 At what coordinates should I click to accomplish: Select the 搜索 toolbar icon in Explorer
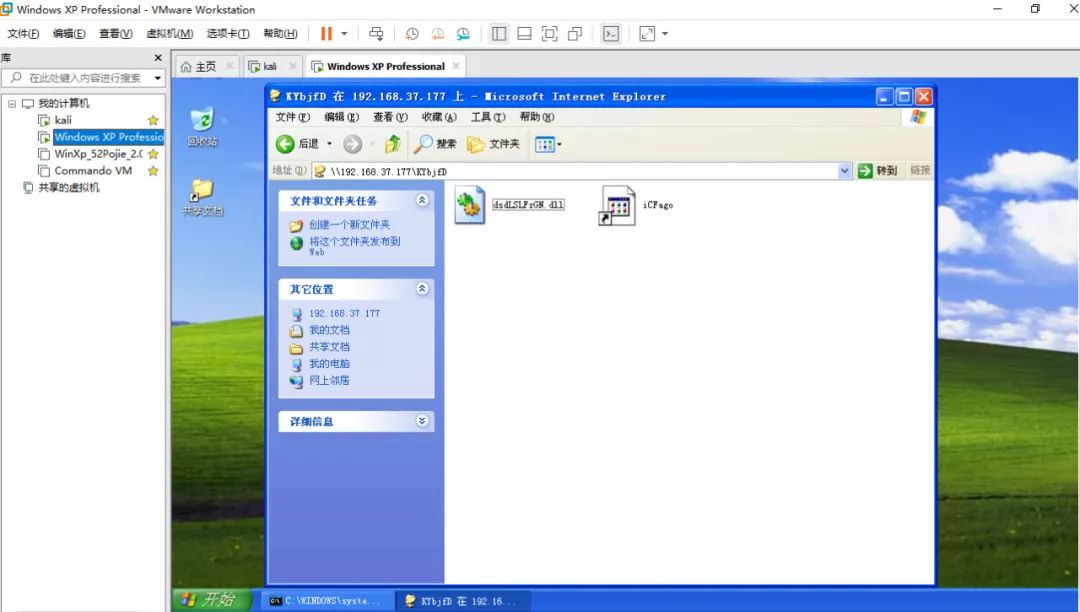425,143
